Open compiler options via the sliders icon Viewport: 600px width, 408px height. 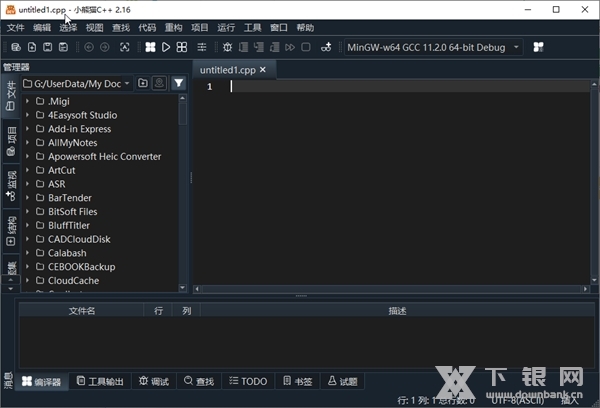[202, 47]
